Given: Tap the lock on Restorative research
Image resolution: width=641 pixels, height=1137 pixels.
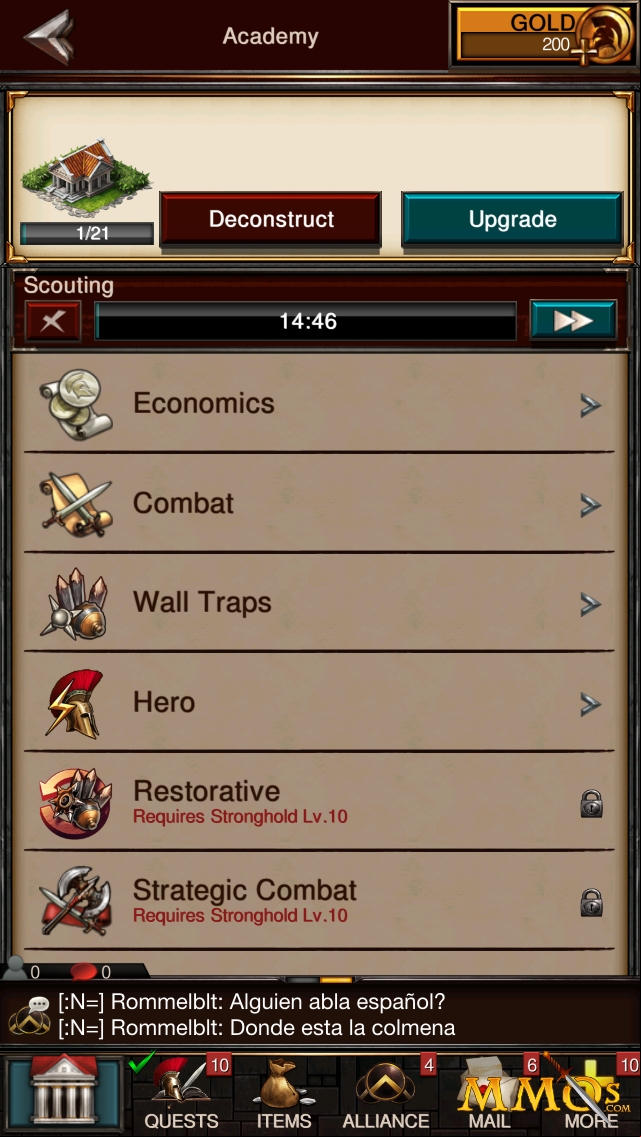Looking at the screenshot, I should tap(592, 803).
